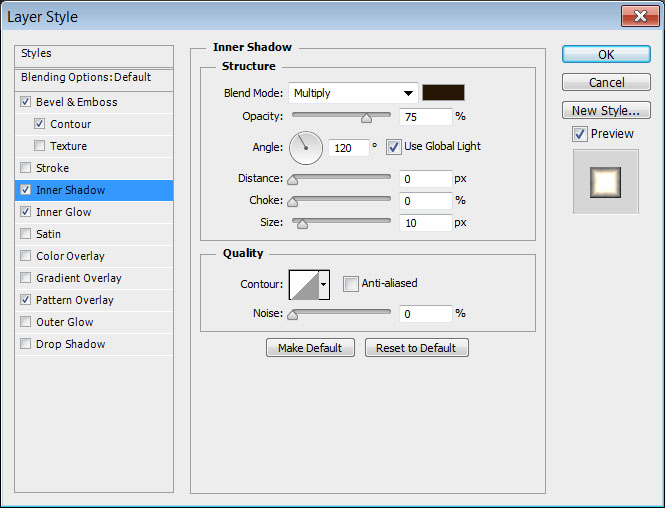Turn on the Drop Shadow checkbox
Screen dimensions: 665x508
[x=25, y=344]
